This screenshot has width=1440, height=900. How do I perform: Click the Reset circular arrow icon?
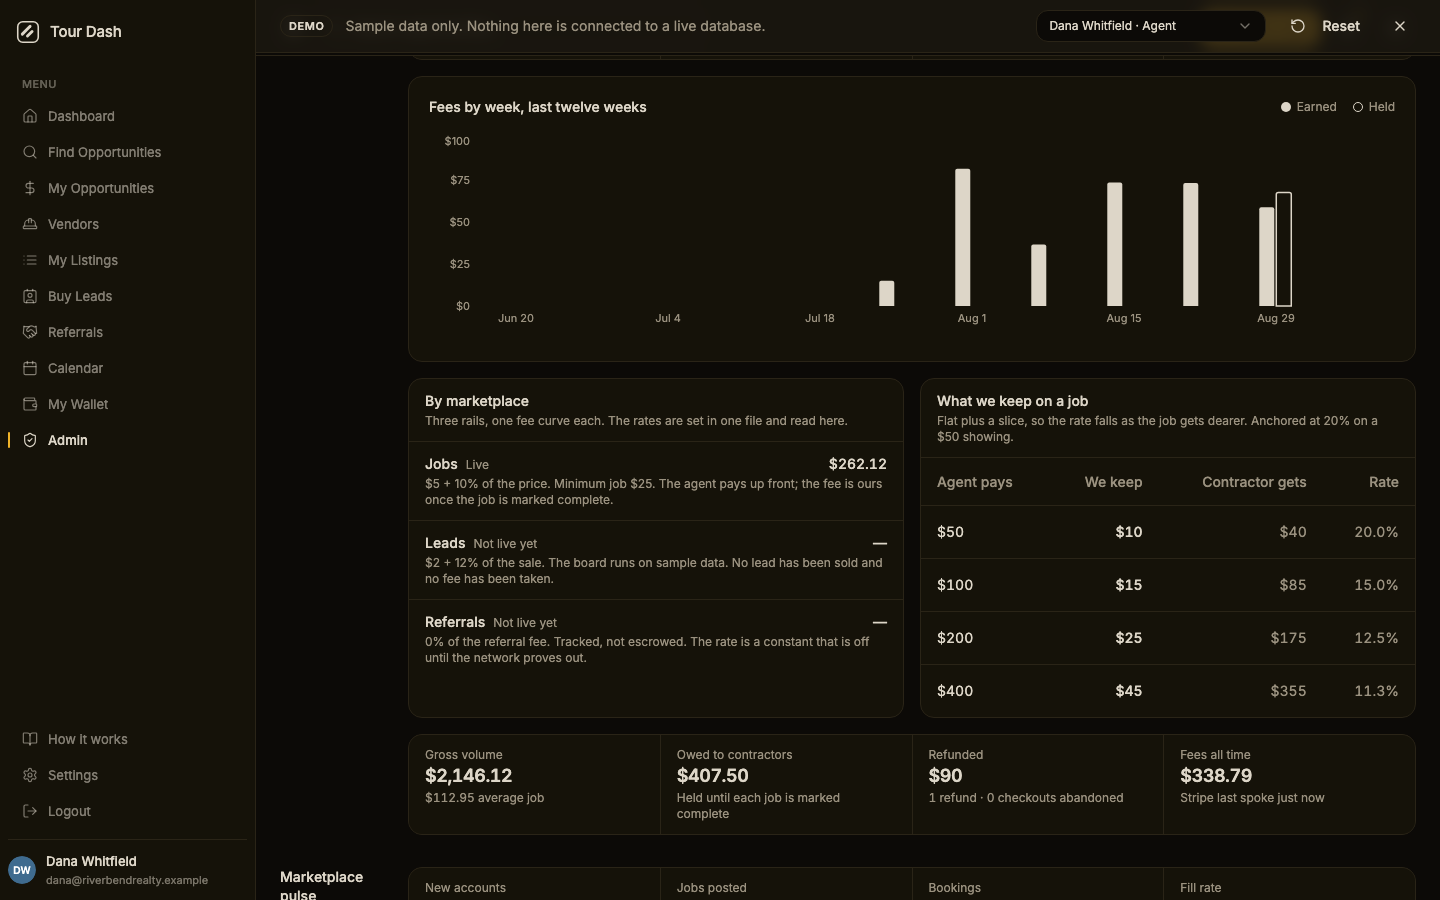click(x=1298, y=26)
